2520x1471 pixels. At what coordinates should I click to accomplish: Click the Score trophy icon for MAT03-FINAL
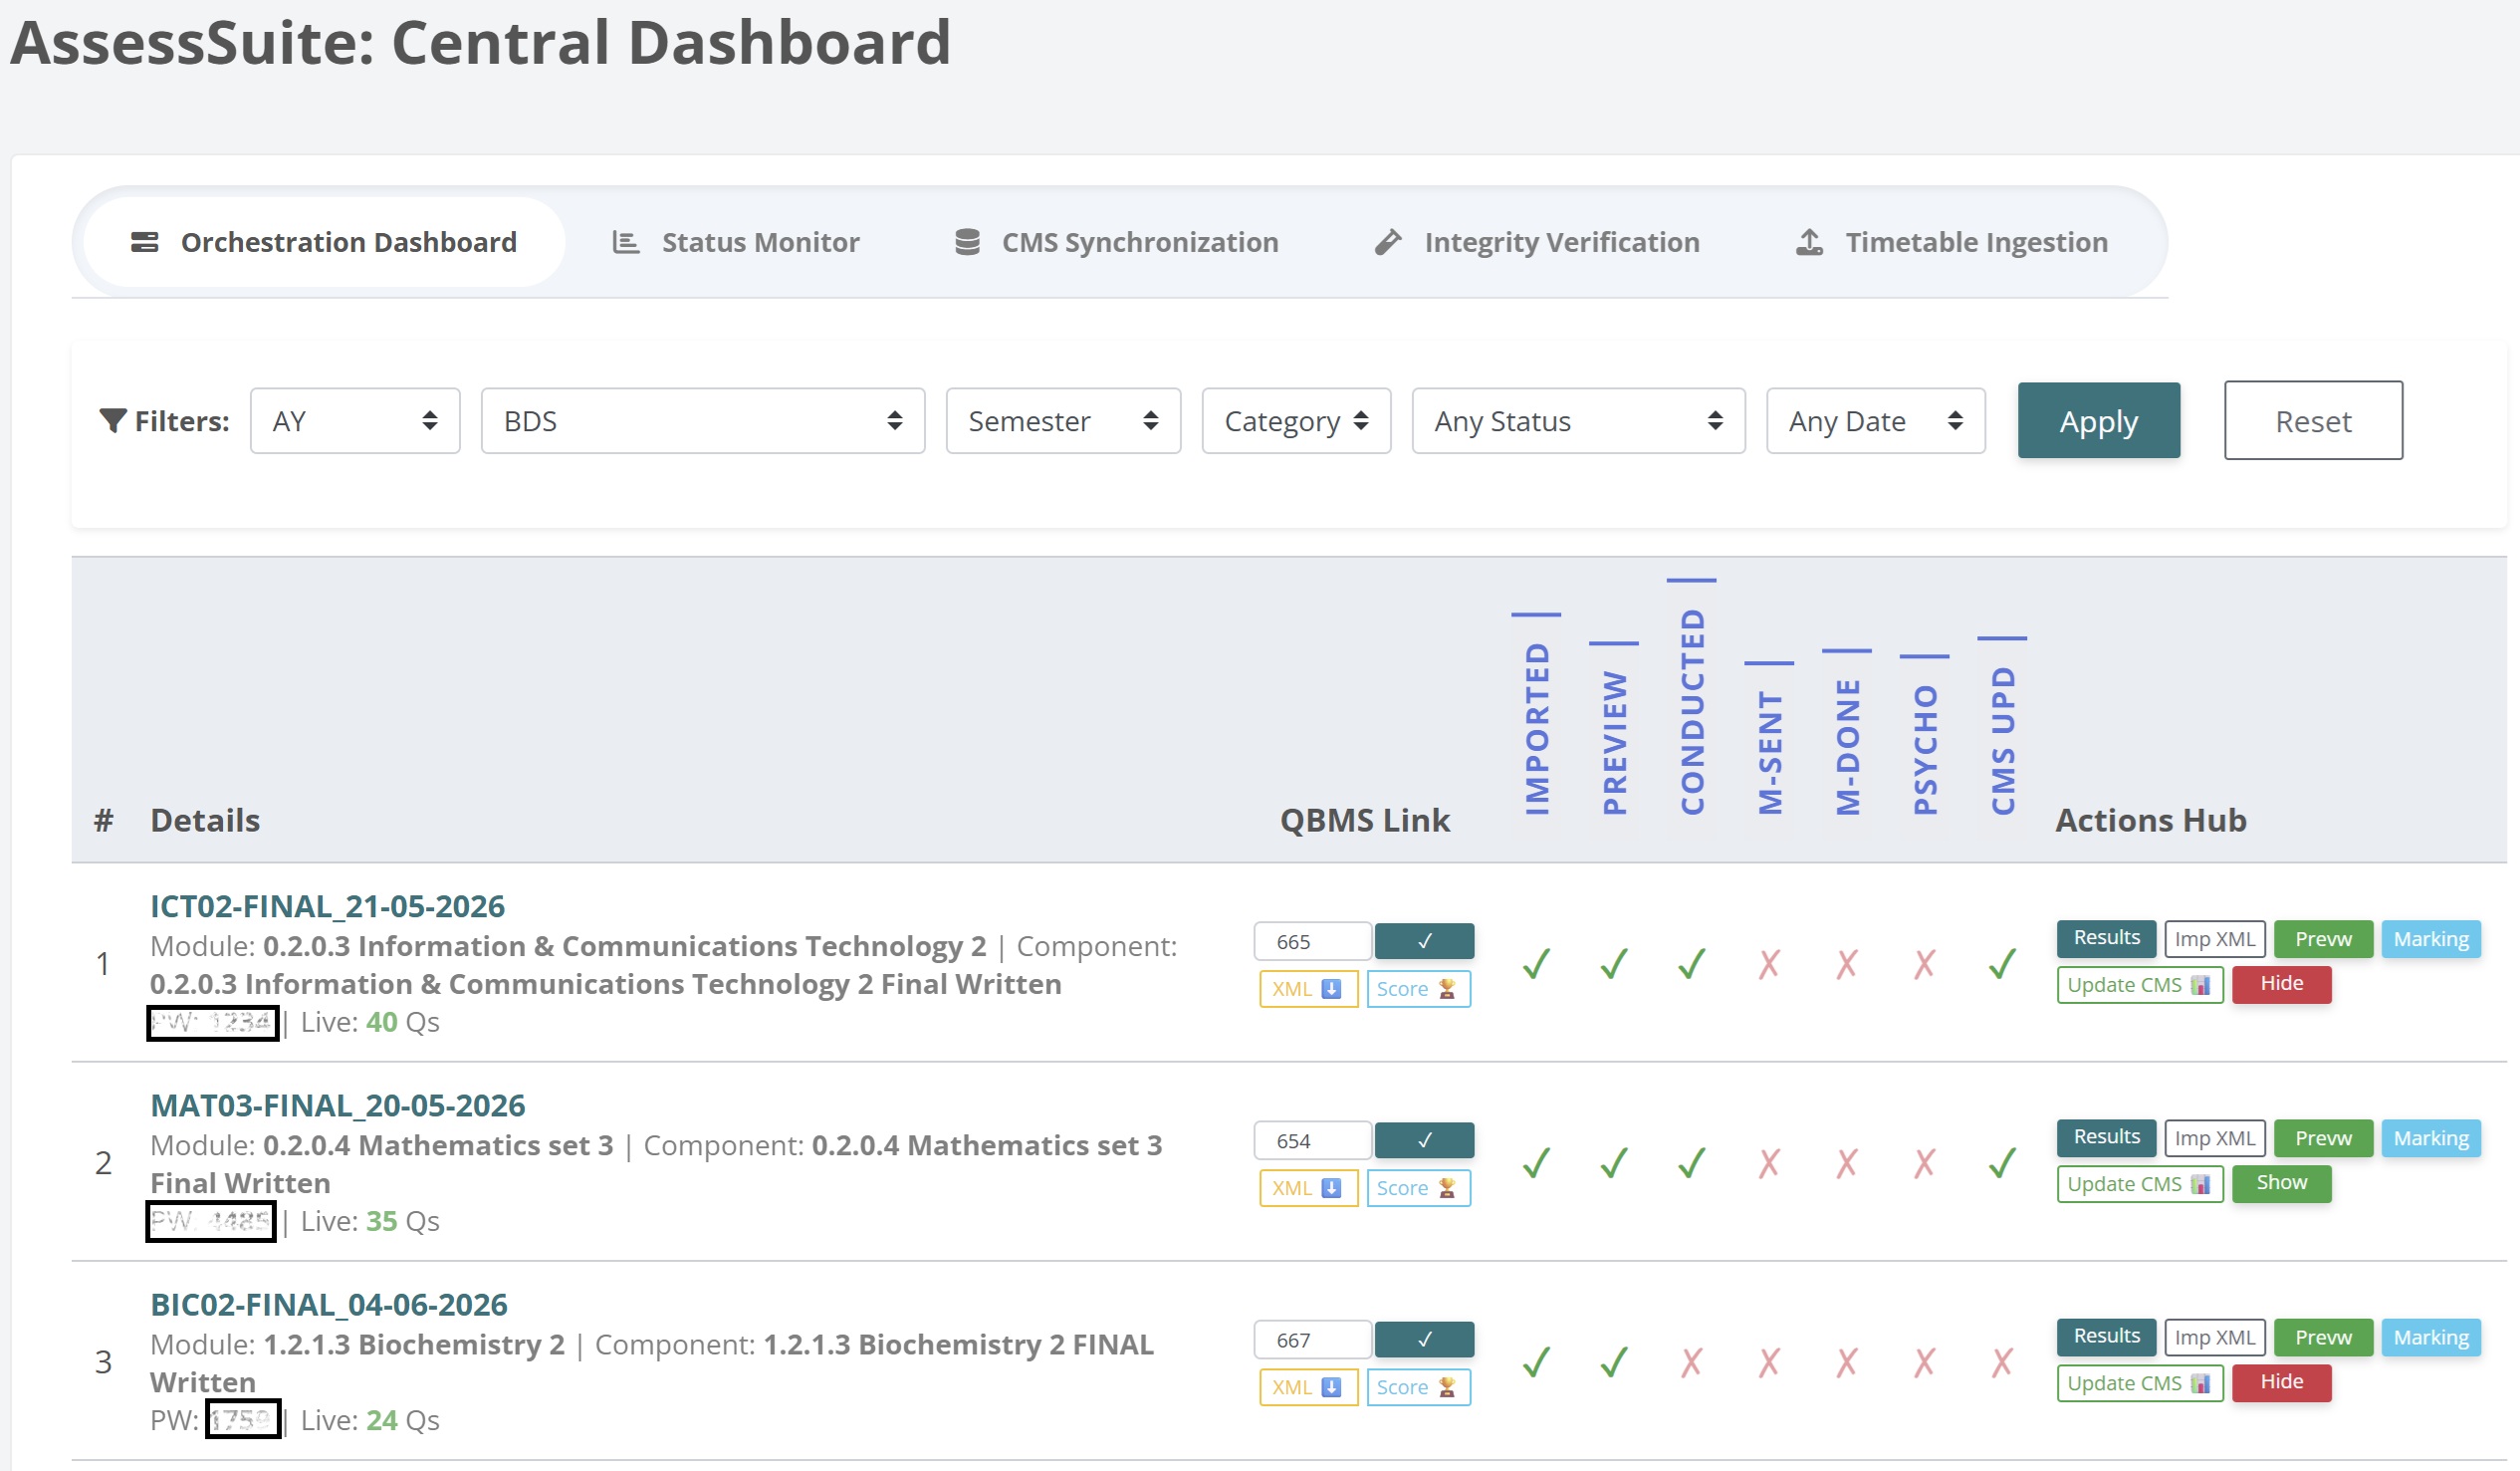coord(1446,1188)
